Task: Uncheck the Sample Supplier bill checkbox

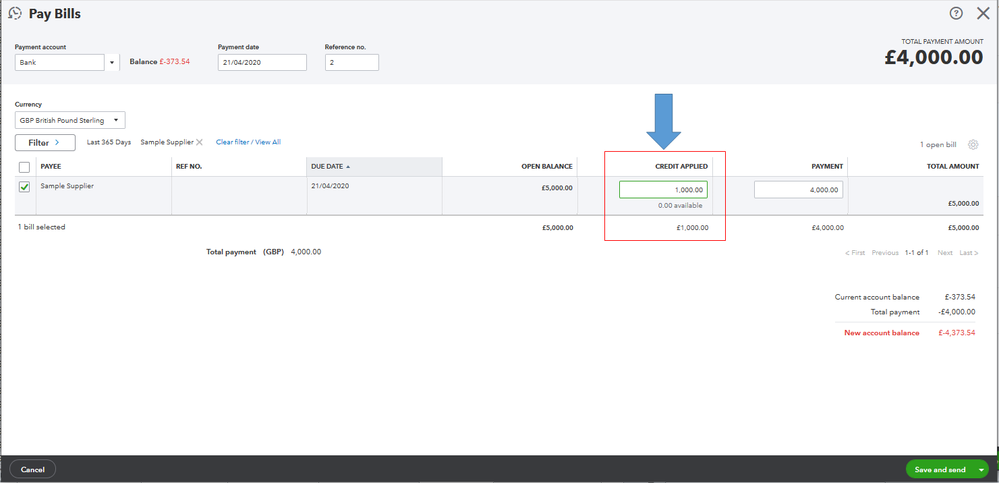Action: point(24,187)
